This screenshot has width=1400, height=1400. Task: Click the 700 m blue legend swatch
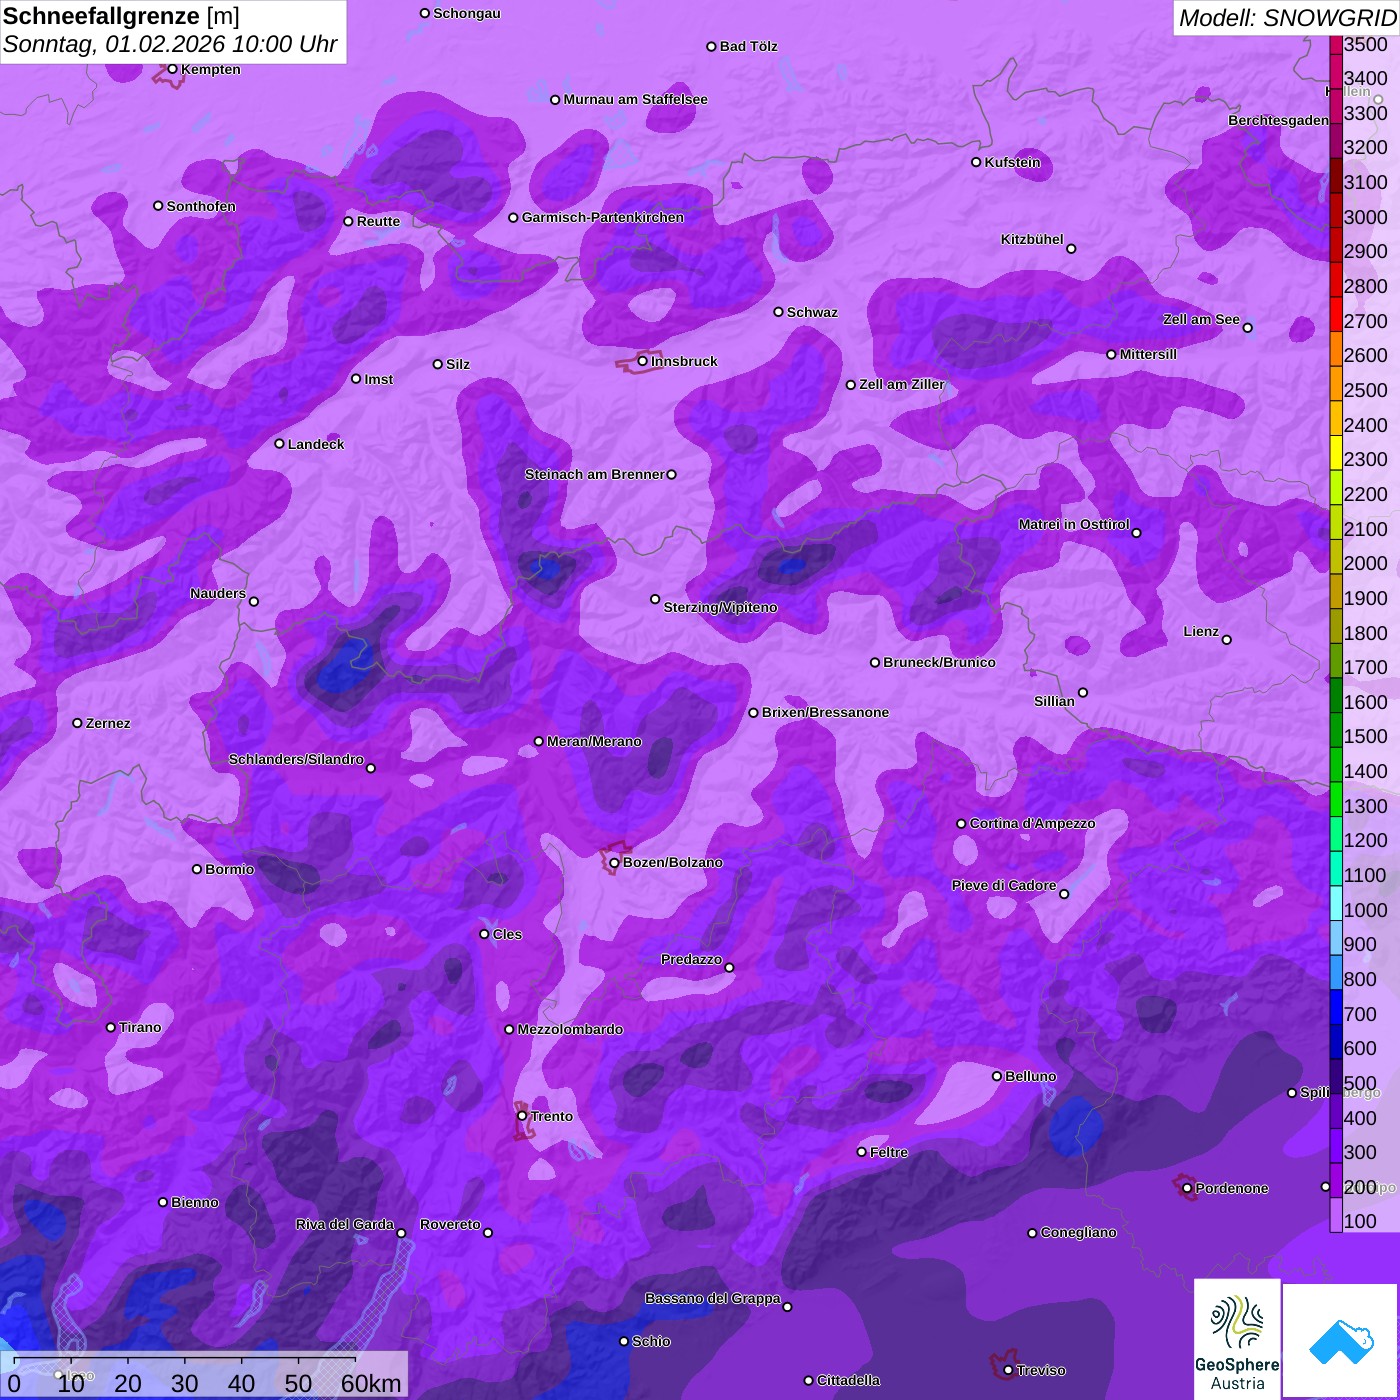1336,1007
